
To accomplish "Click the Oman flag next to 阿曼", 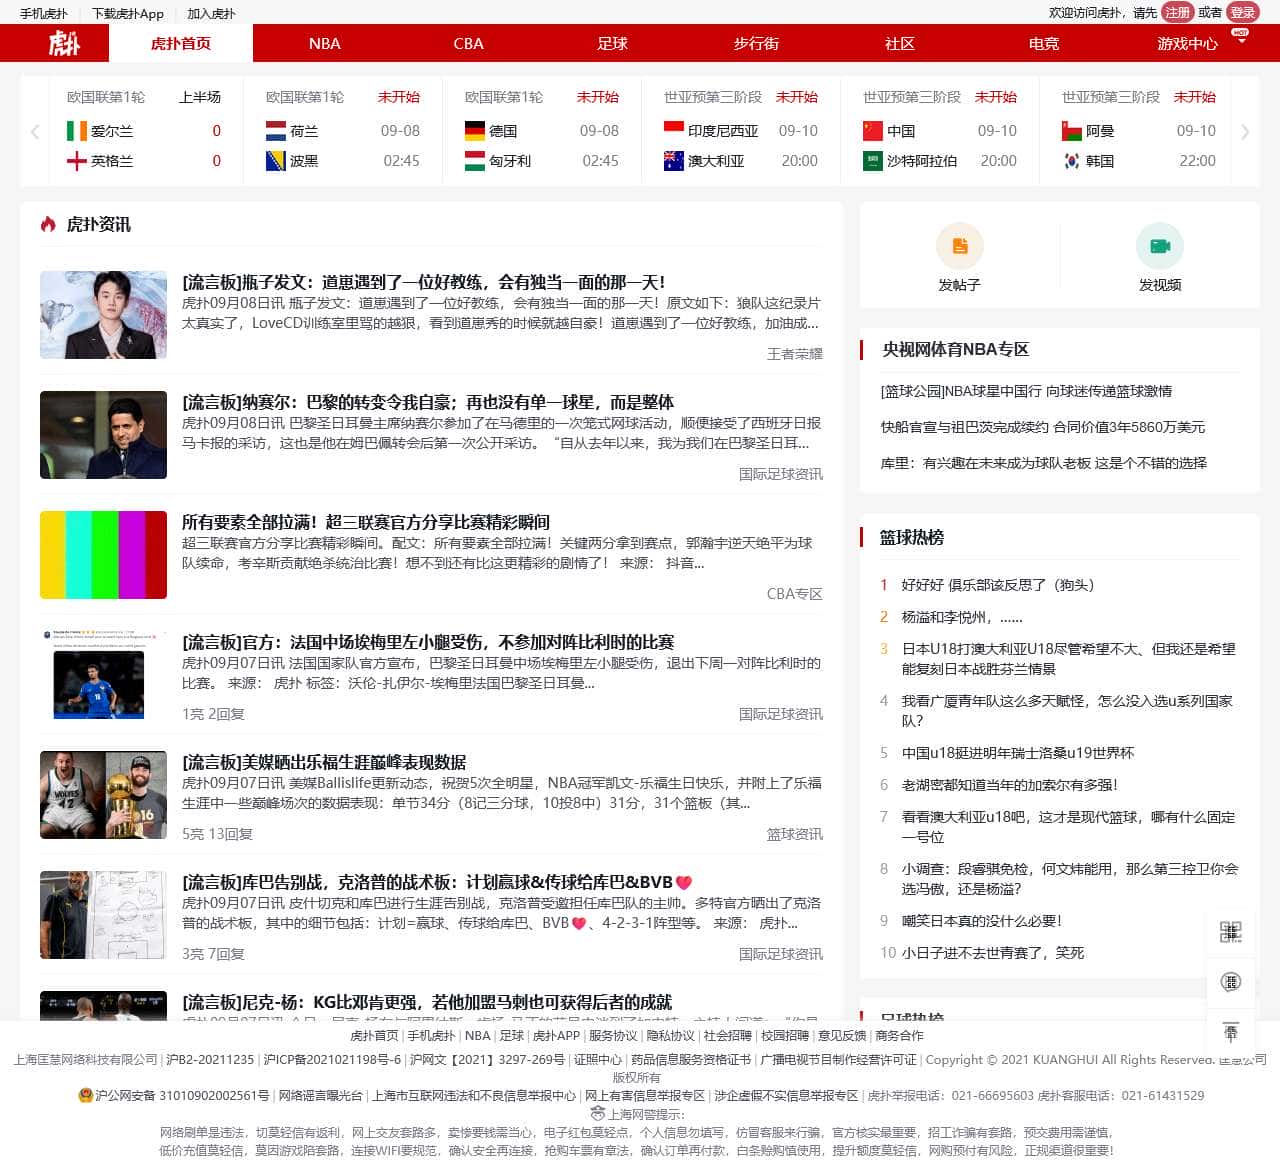I will tap(1071, 131).
